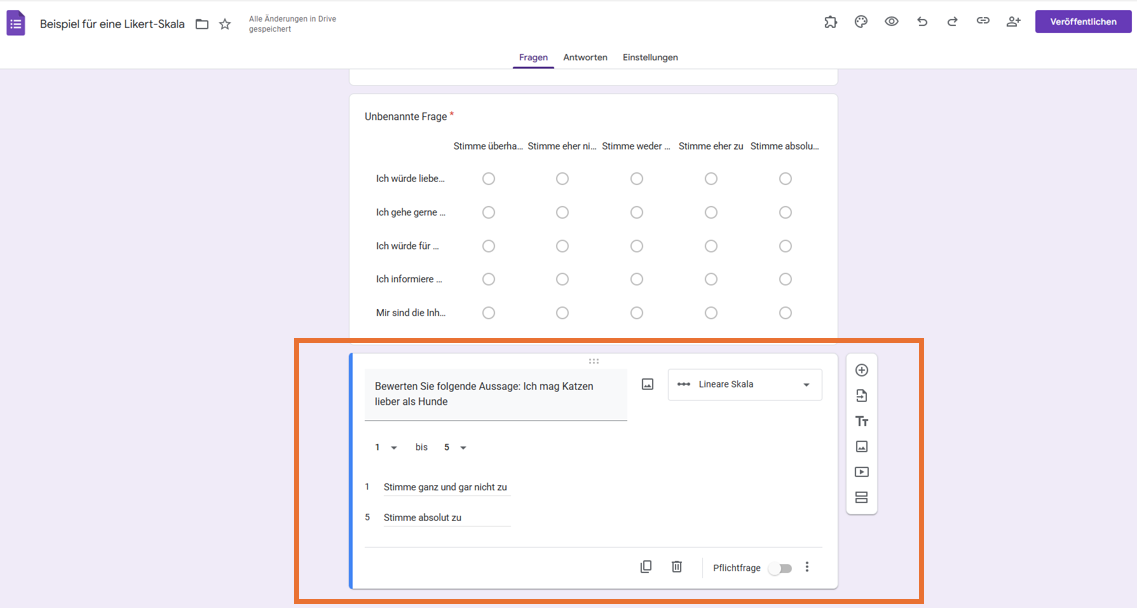
Task: Select Stimme überha... for Ich würde für row
Action: [x=489, y=246]
